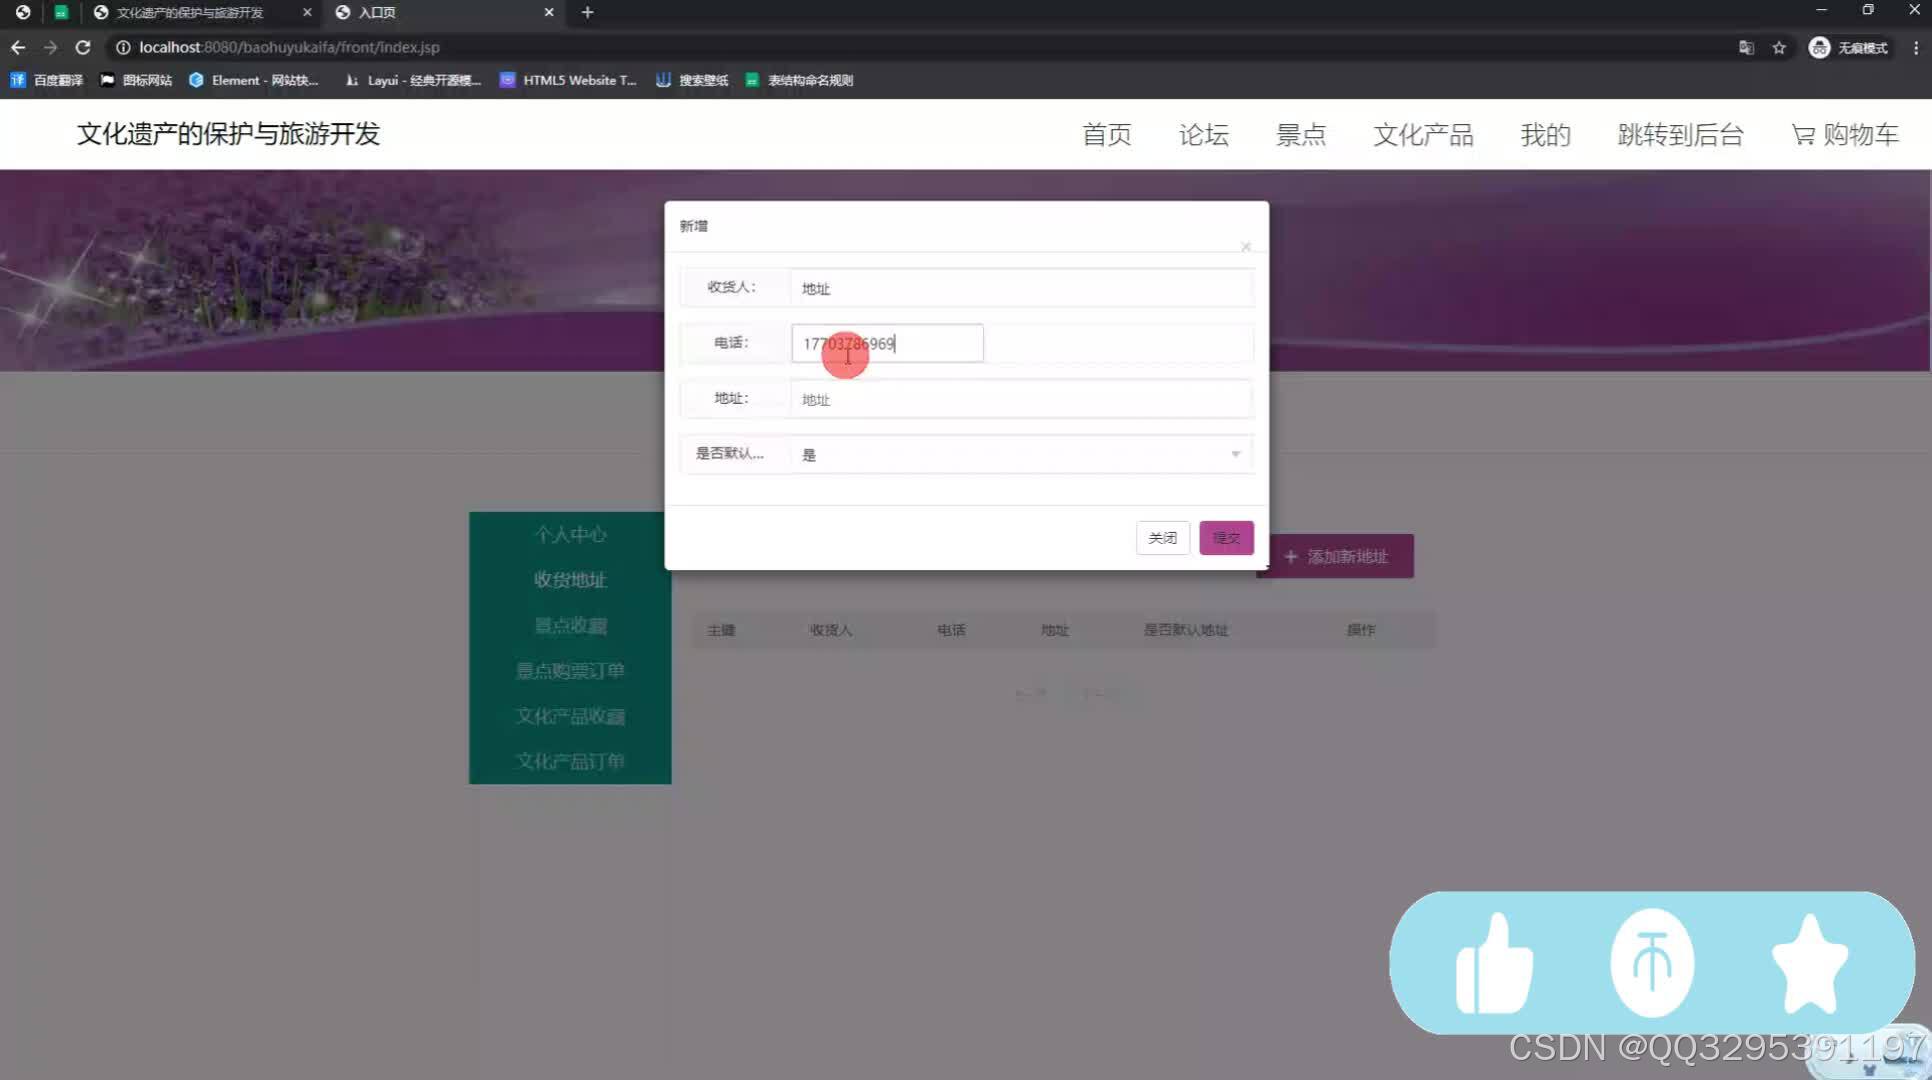1932x1080 pixels.
Task: Click the 关闭 button in dialog
Action: click(1162, 538)
